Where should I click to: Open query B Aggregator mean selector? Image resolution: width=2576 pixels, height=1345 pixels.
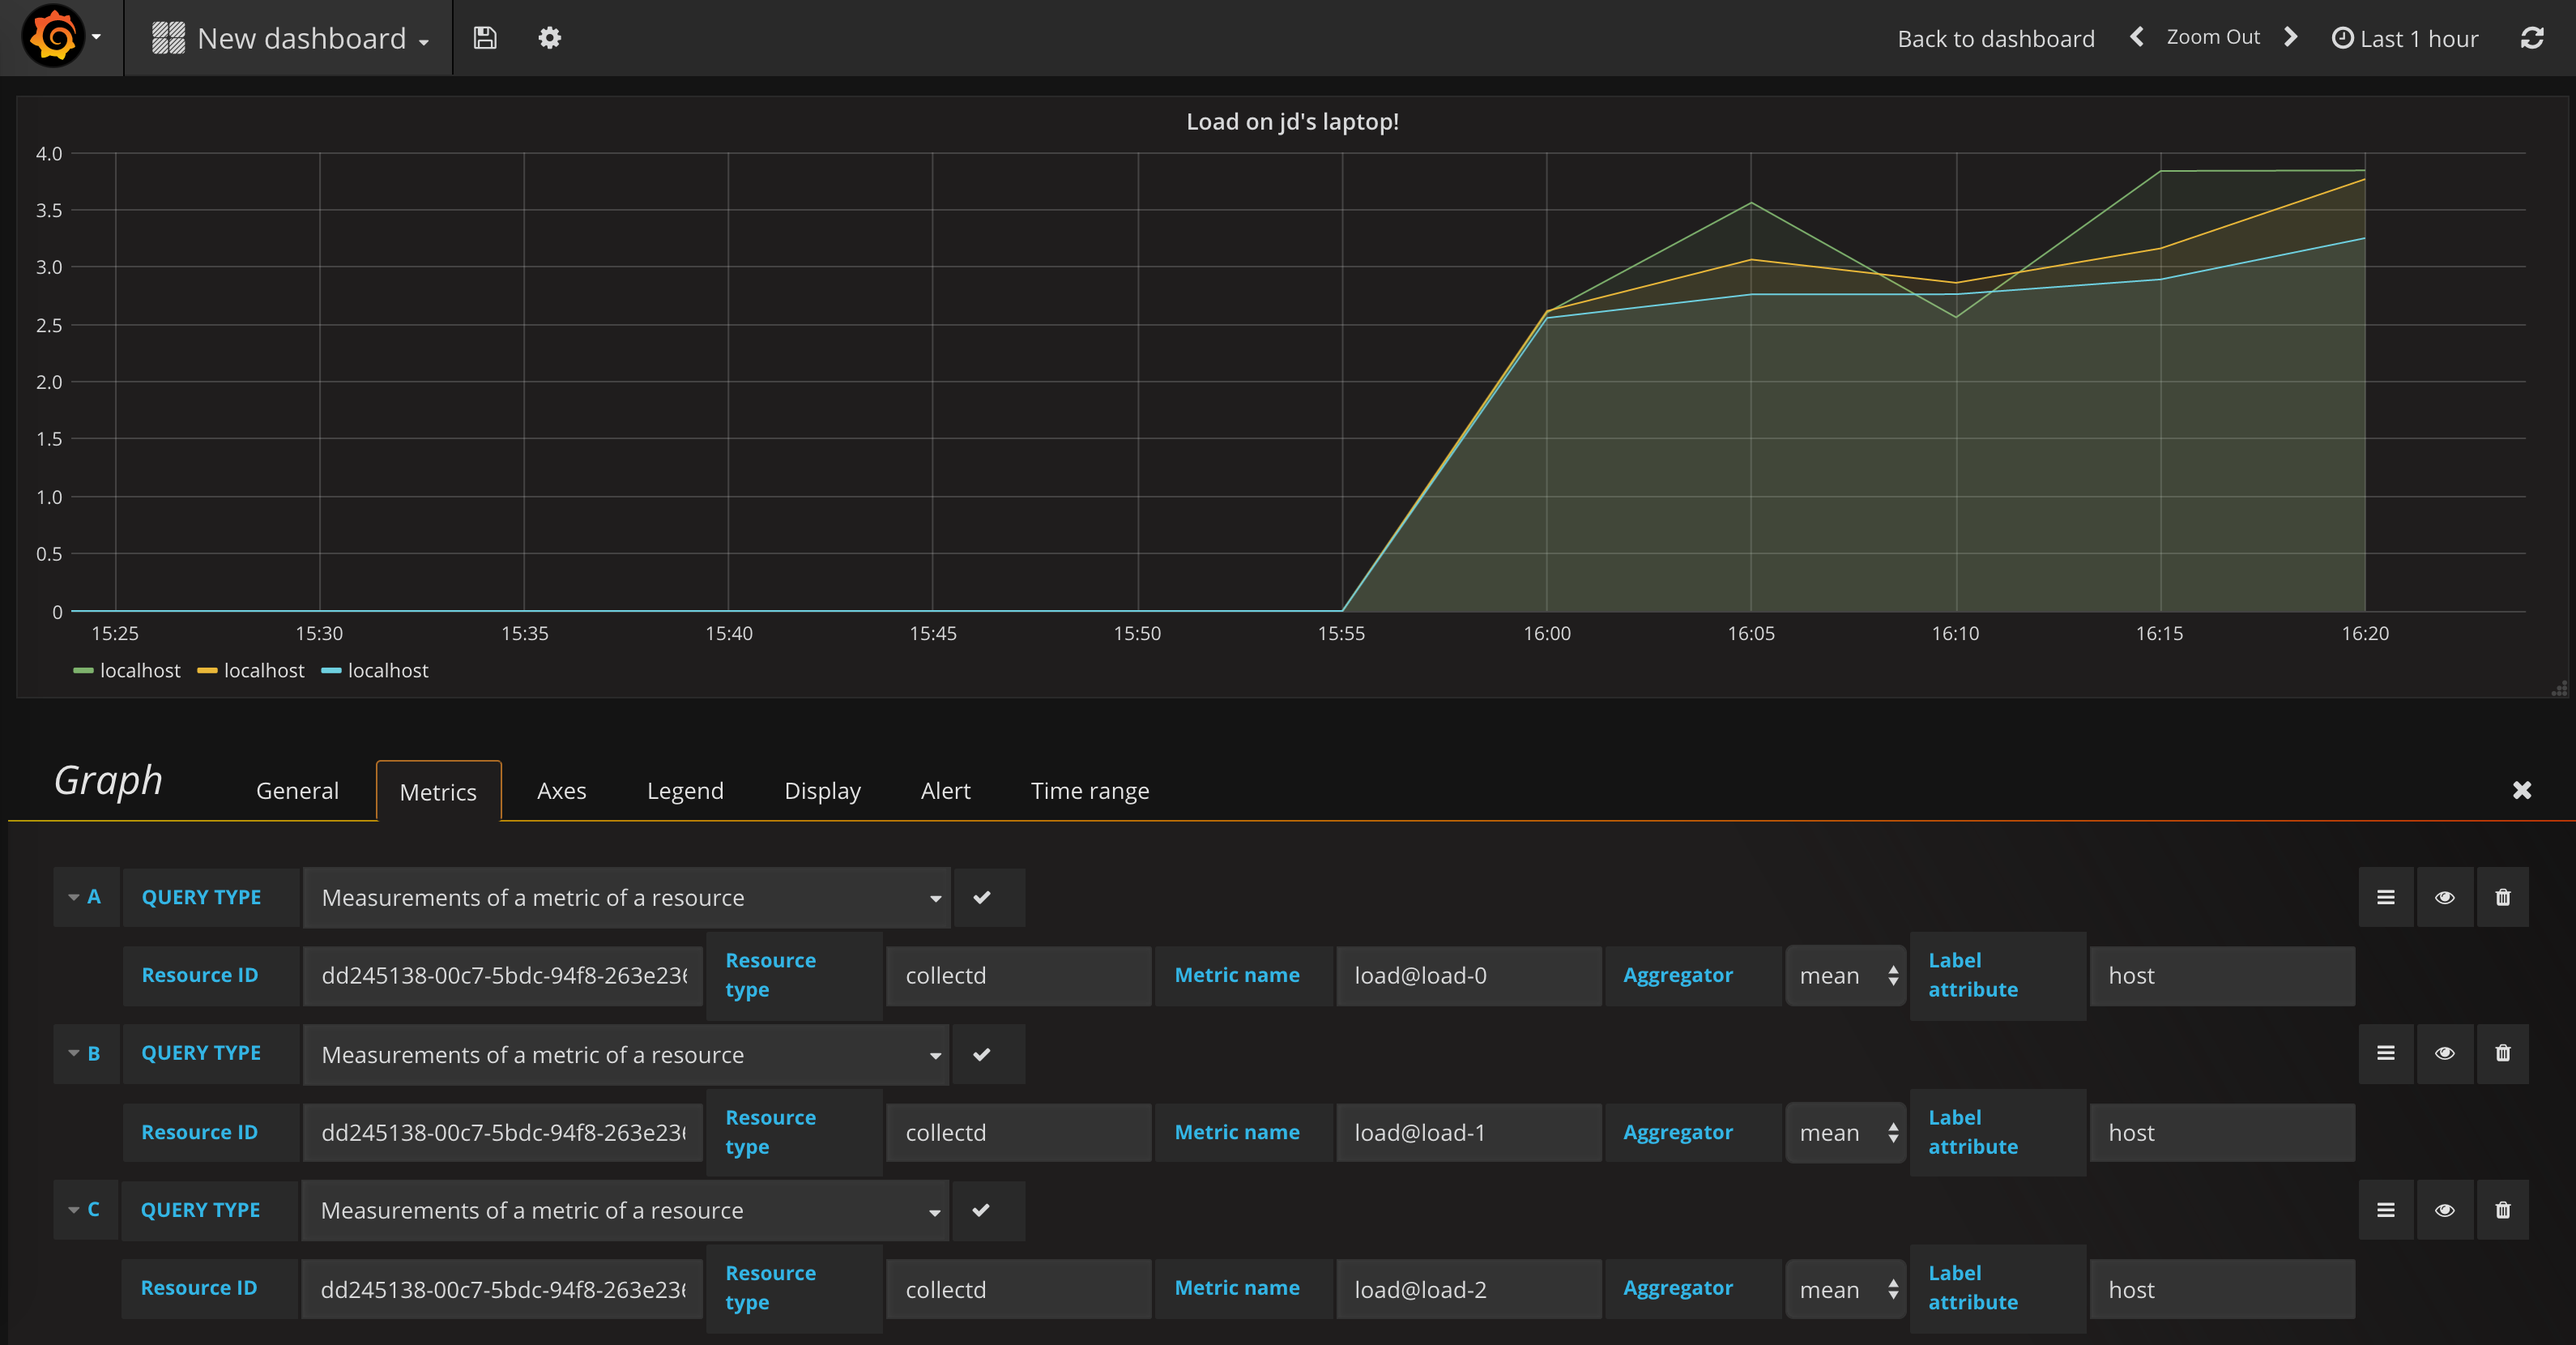tap(1846, 1132)
